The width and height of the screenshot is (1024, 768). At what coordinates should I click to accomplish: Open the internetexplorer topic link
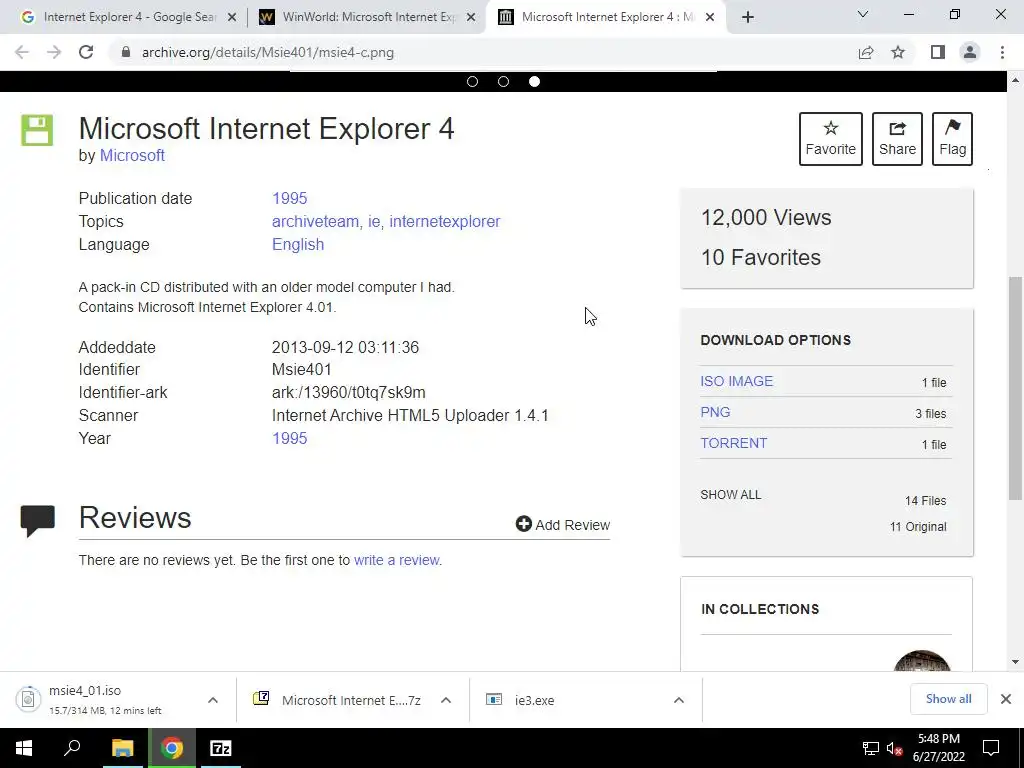click(x=445, y=221)
